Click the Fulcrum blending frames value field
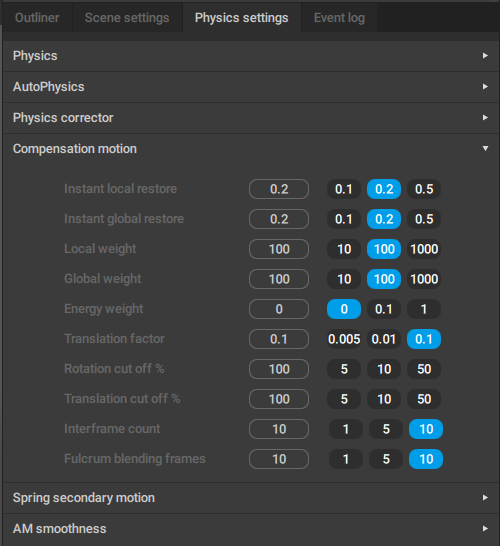 [279, 459]
